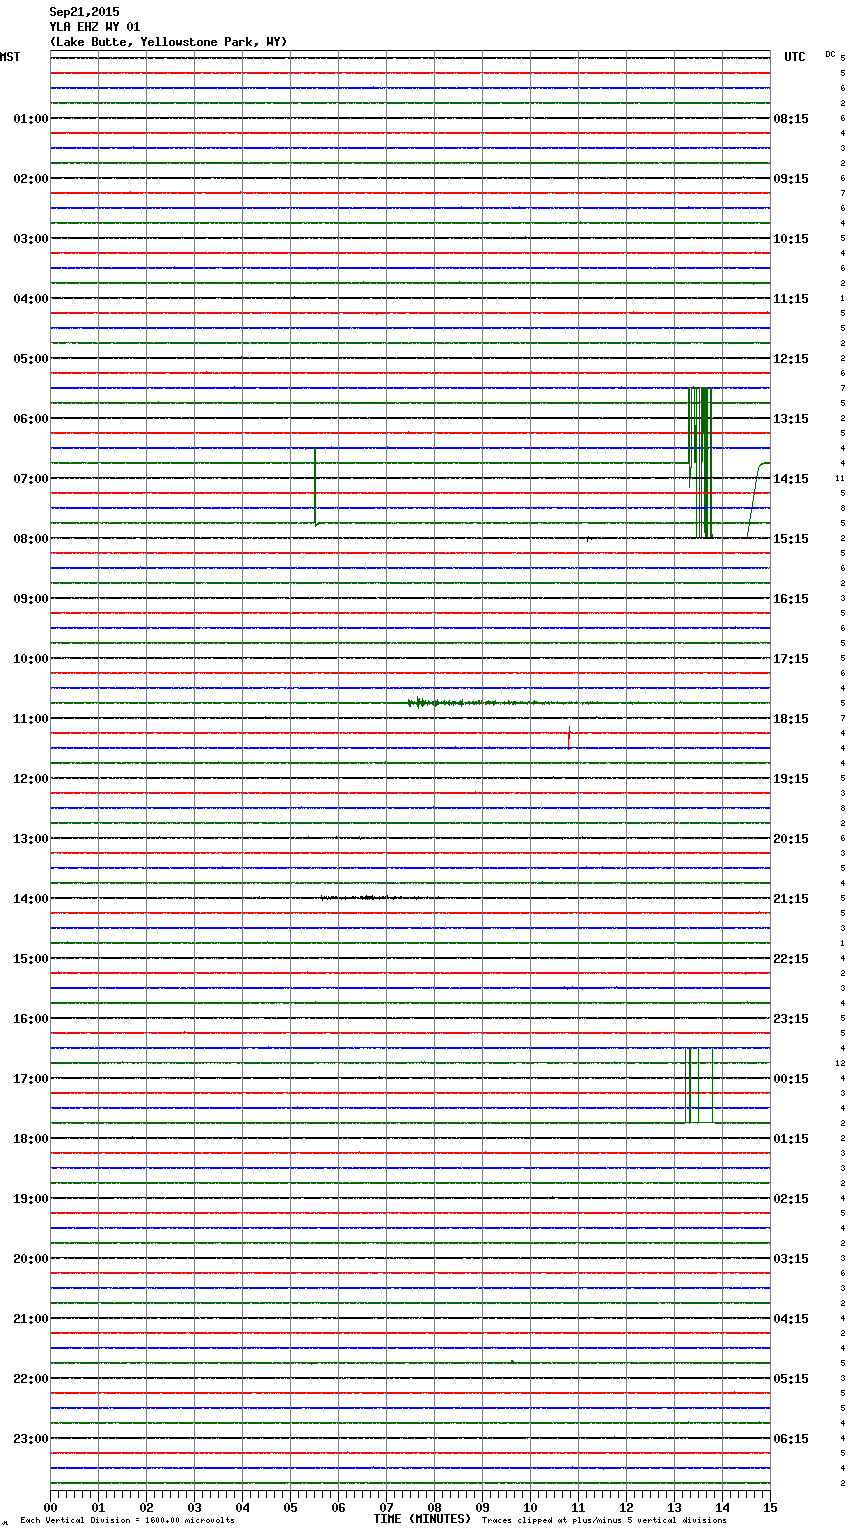
Task: Click the 06:15 UTC time label
Action: click(791, 1439)
